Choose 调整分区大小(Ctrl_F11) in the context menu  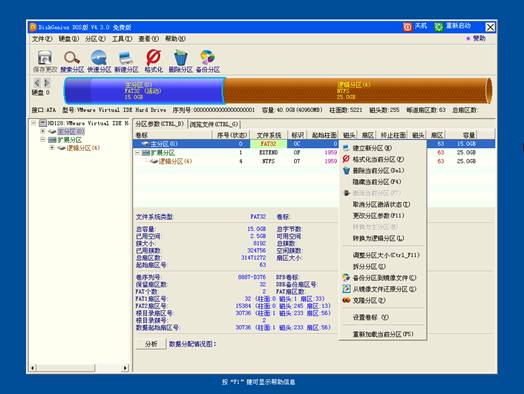[x=383, y=255]
